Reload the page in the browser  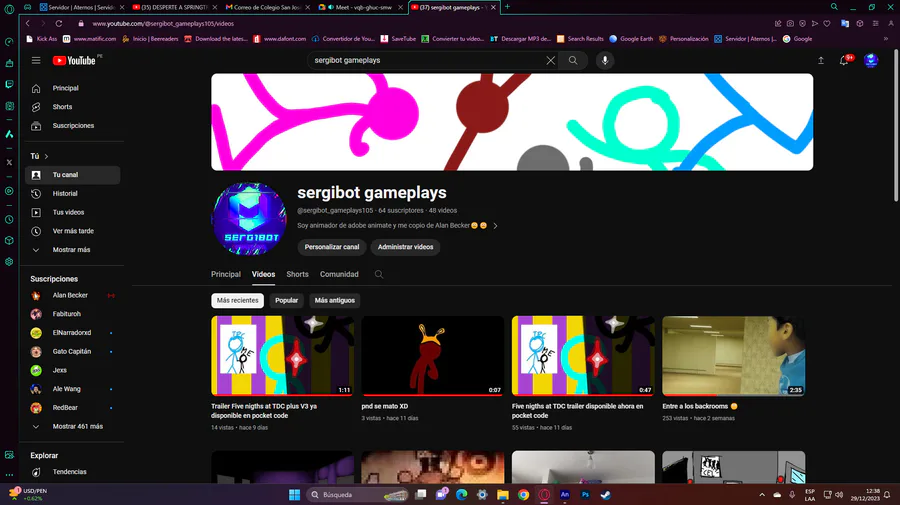[59, 24]
